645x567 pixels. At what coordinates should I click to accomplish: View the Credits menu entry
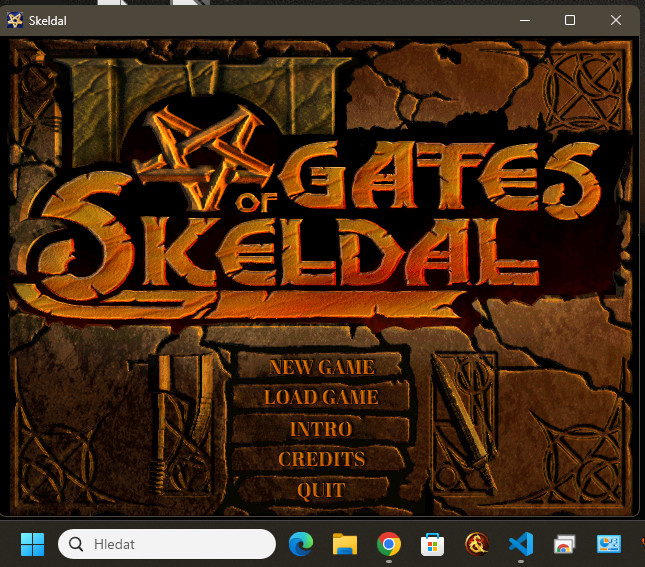coord(321,459)
